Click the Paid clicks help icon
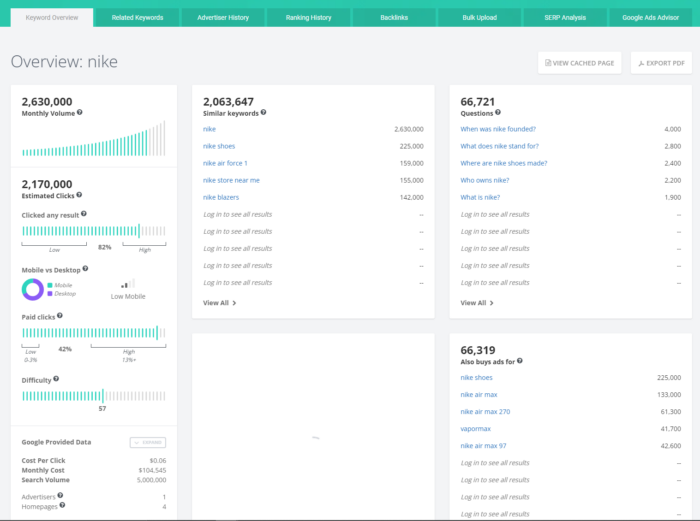This screenshot has height=521, width=700. [x=60, y=316]
